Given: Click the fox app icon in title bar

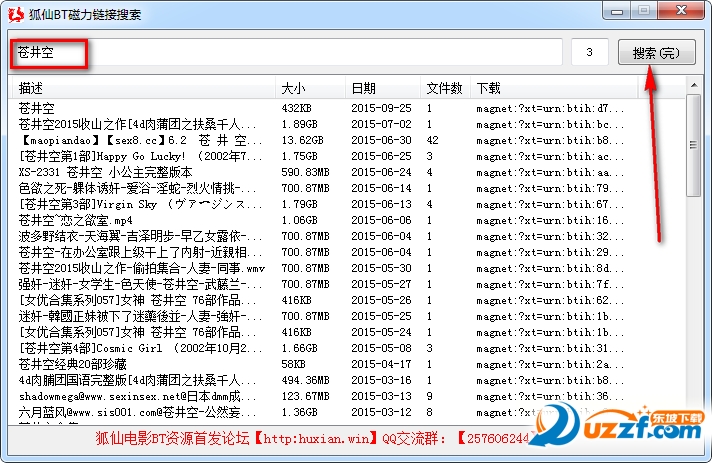Looking at the screenshot, I should [x=16, y=15].
